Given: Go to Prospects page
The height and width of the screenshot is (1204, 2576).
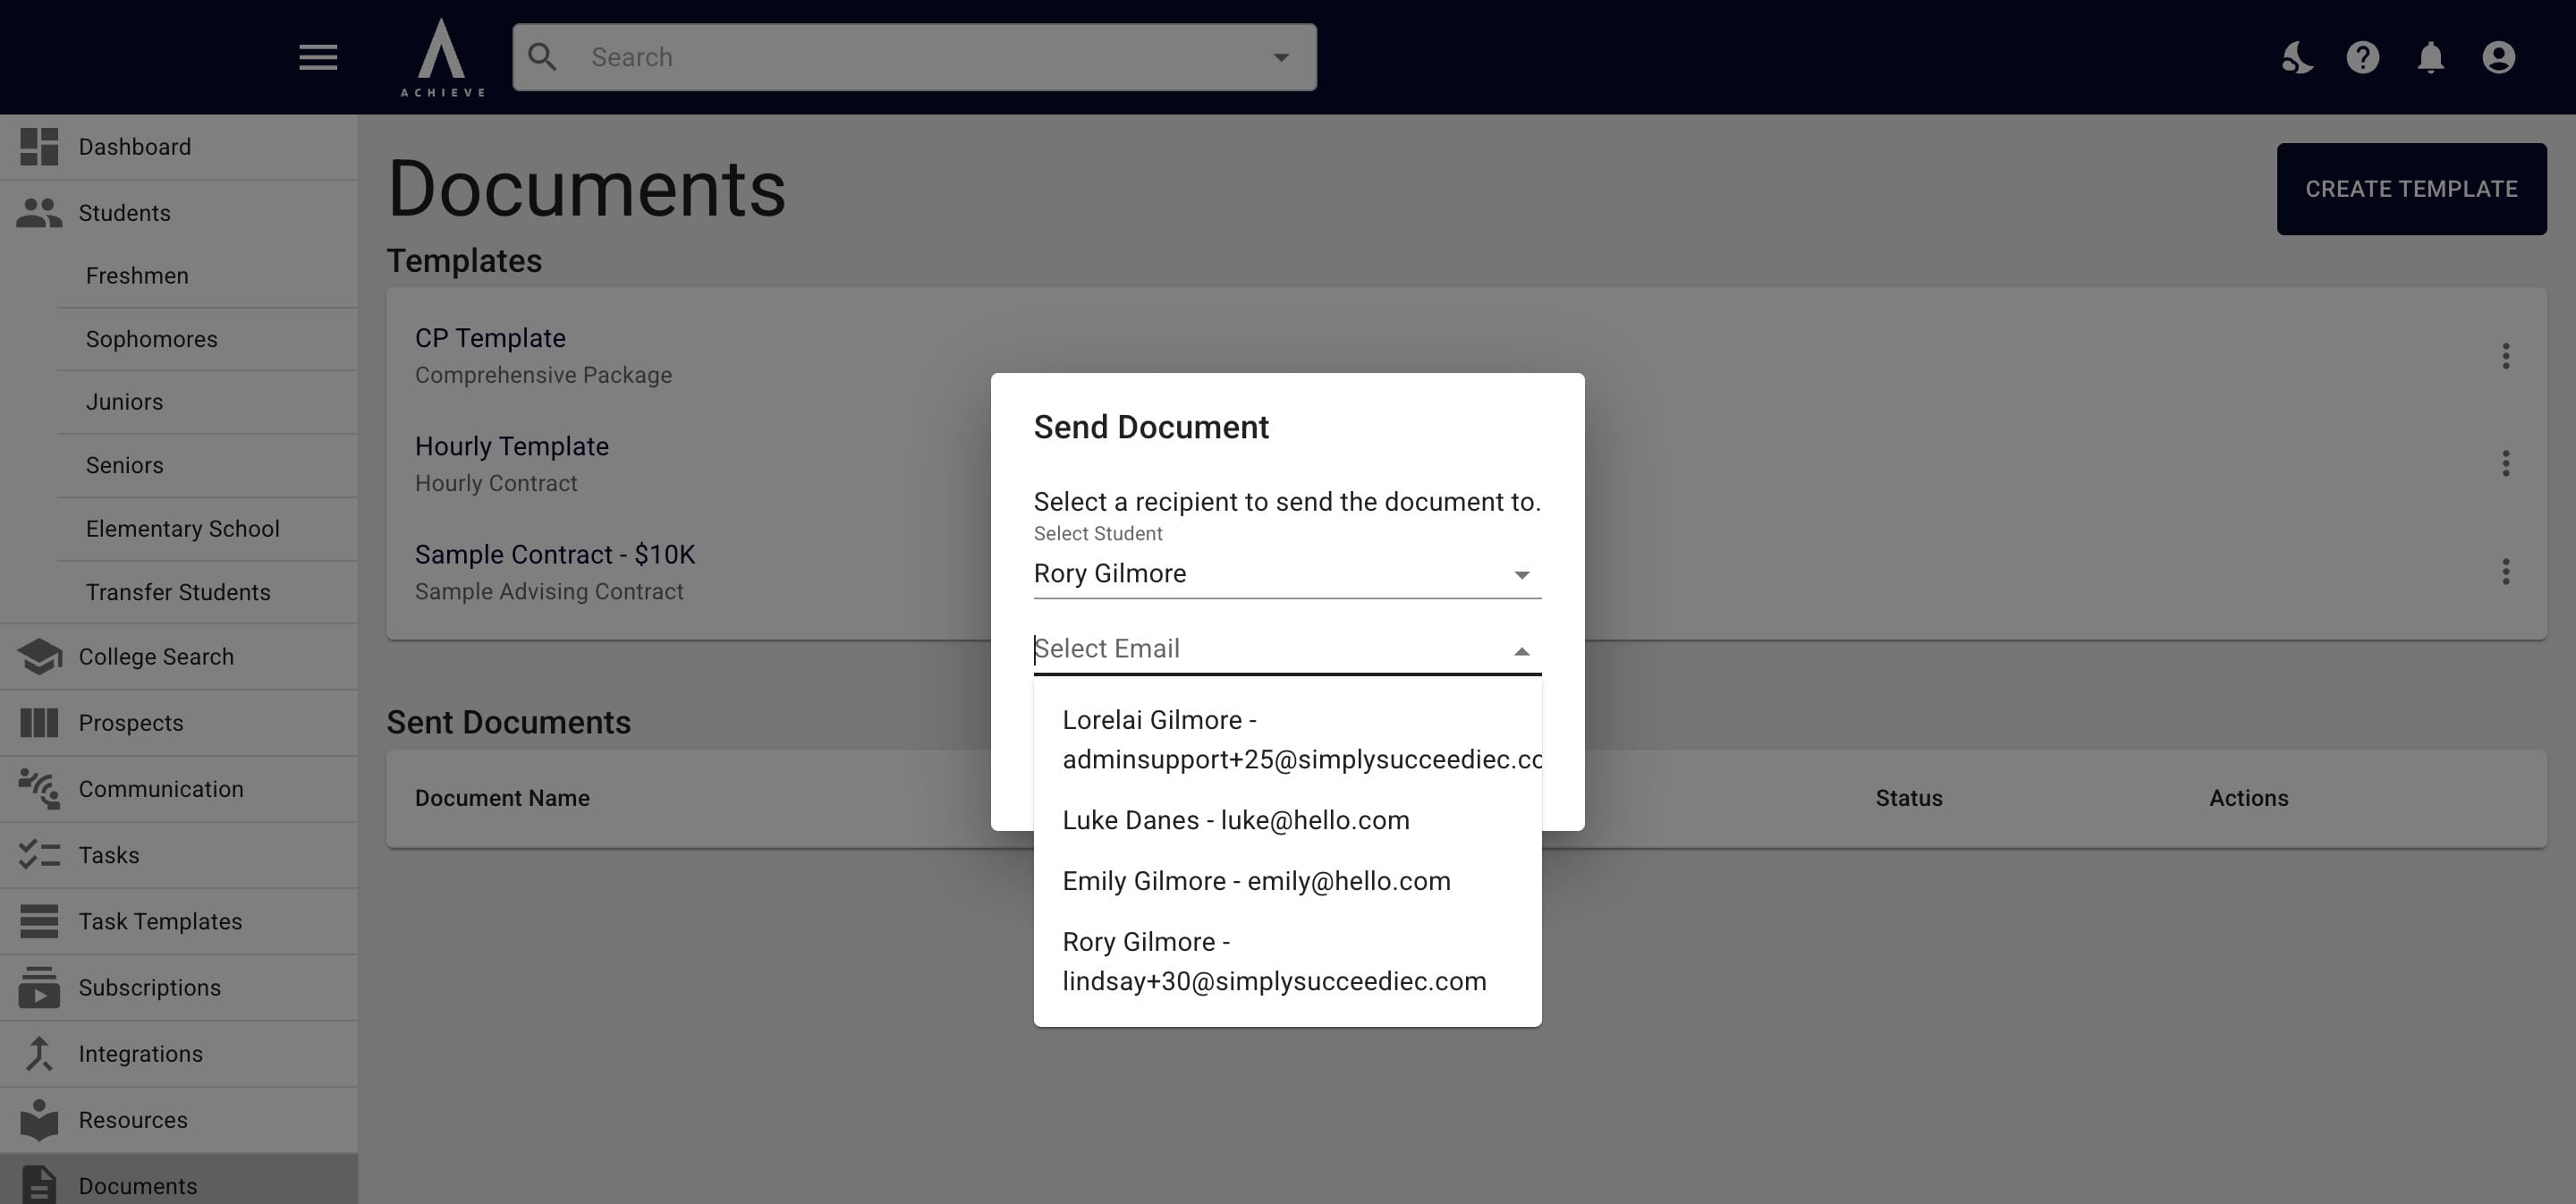Looking at the screenshot, I should (x=179, y=723).
